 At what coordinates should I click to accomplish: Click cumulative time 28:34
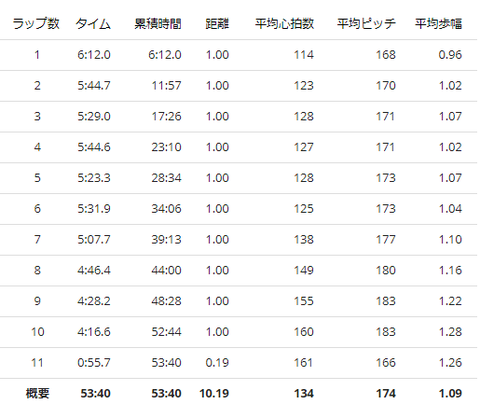coord(166,178)
